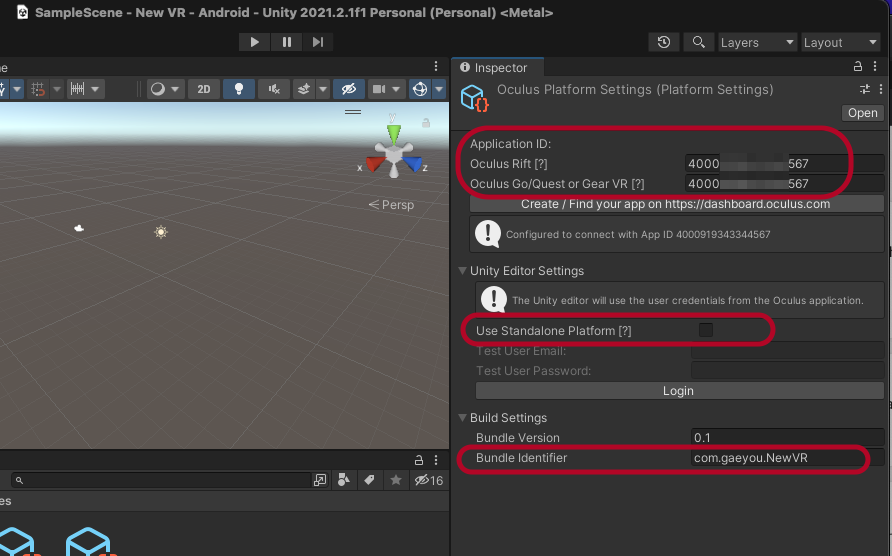This screenshot has height=556, width=892.
Task: Advance one frame with the Step button
Action: coord(318,42)
